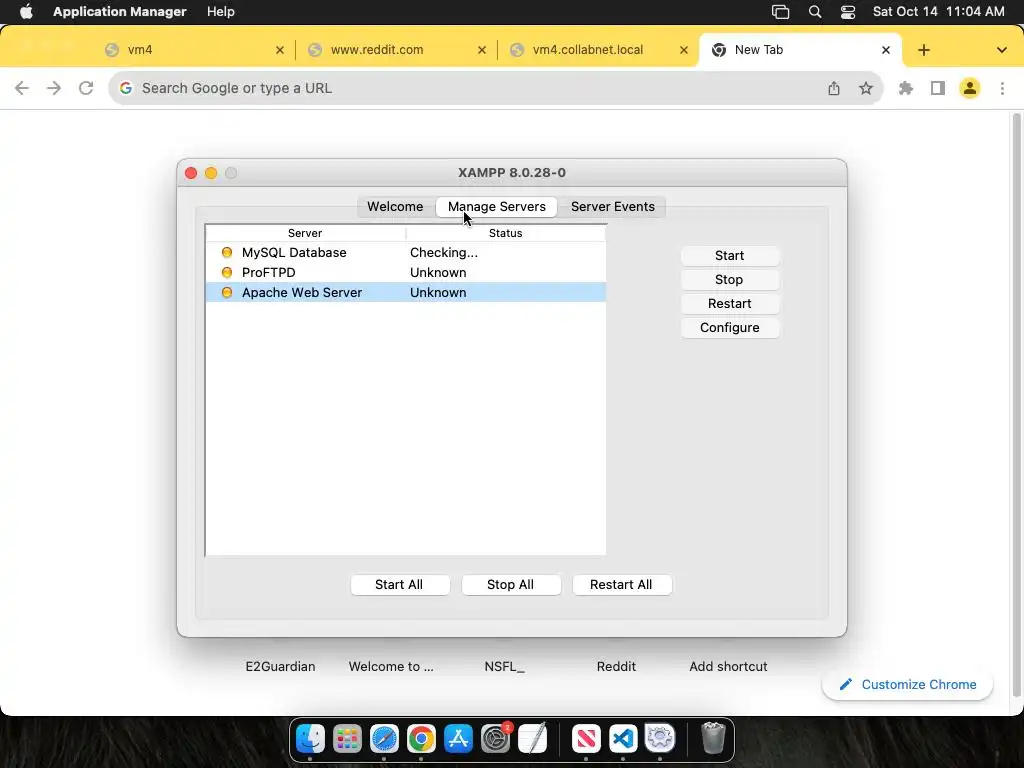
Task: Click the Stop All button
Action: (511, 584)
